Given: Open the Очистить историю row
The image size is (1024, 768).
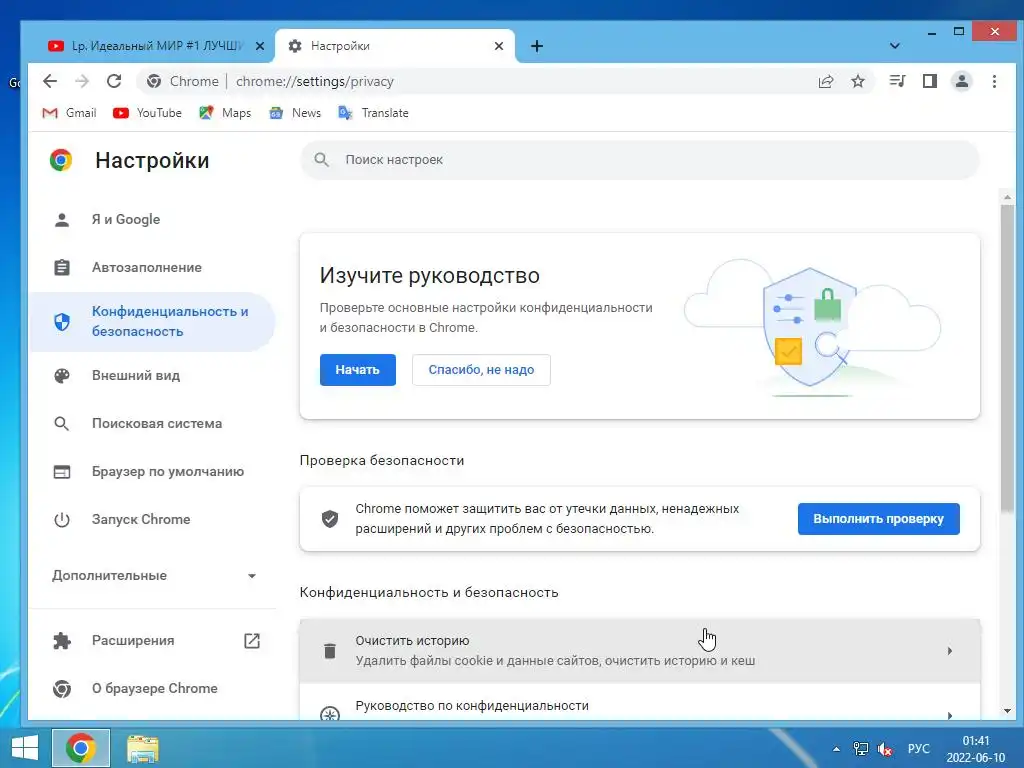Looking at the screenshot, I should (x=640, y=650).
